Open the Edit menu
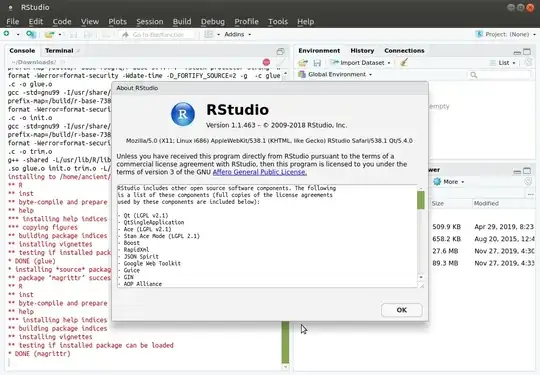The width and height of the screenshot is (540, 375). tap(35, 21)
